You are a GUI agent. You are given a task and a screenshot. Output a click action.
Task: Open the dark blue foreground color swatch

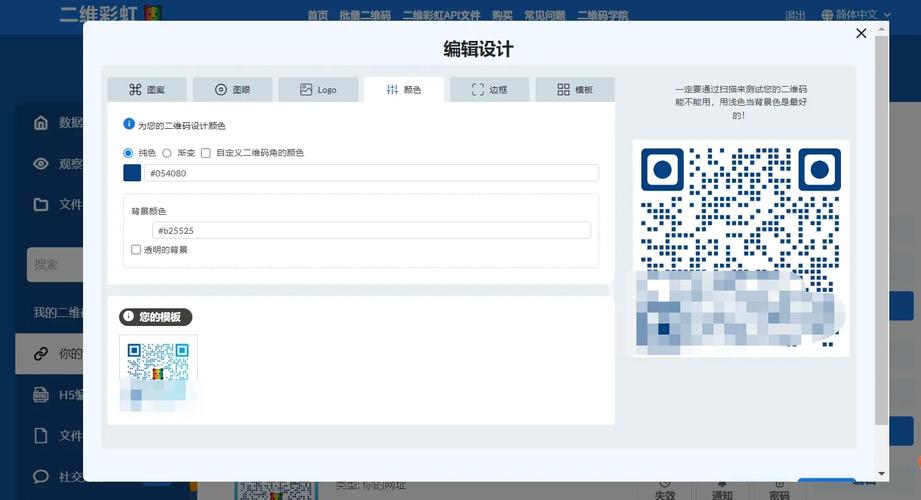pos(132,173)
